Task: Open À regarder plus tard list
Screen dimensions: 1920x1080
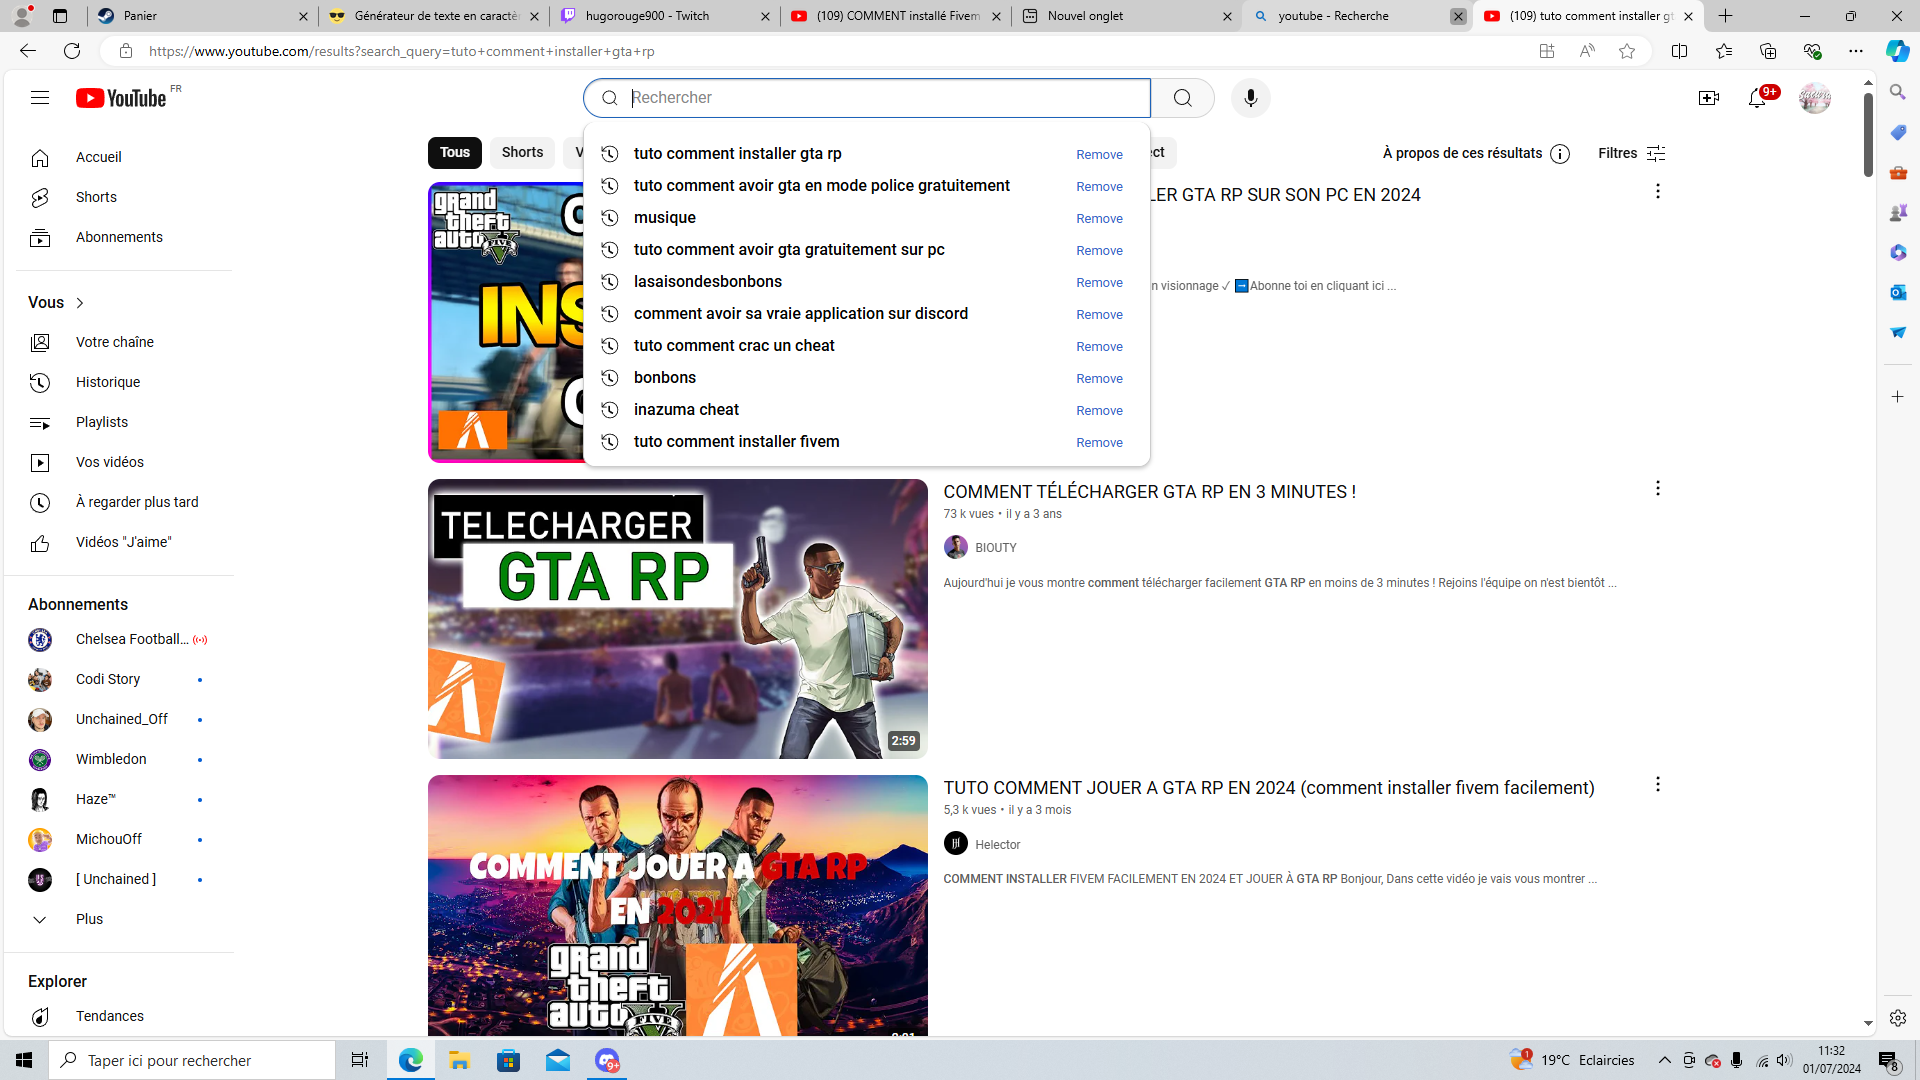Action: [120, 503]
